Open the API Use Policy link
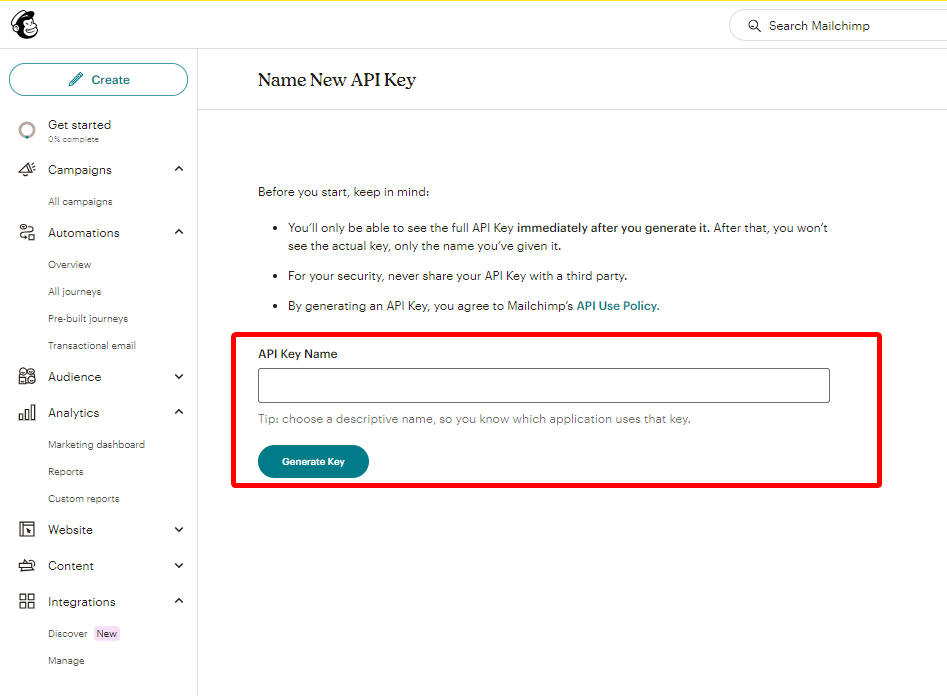 point(617,306)
